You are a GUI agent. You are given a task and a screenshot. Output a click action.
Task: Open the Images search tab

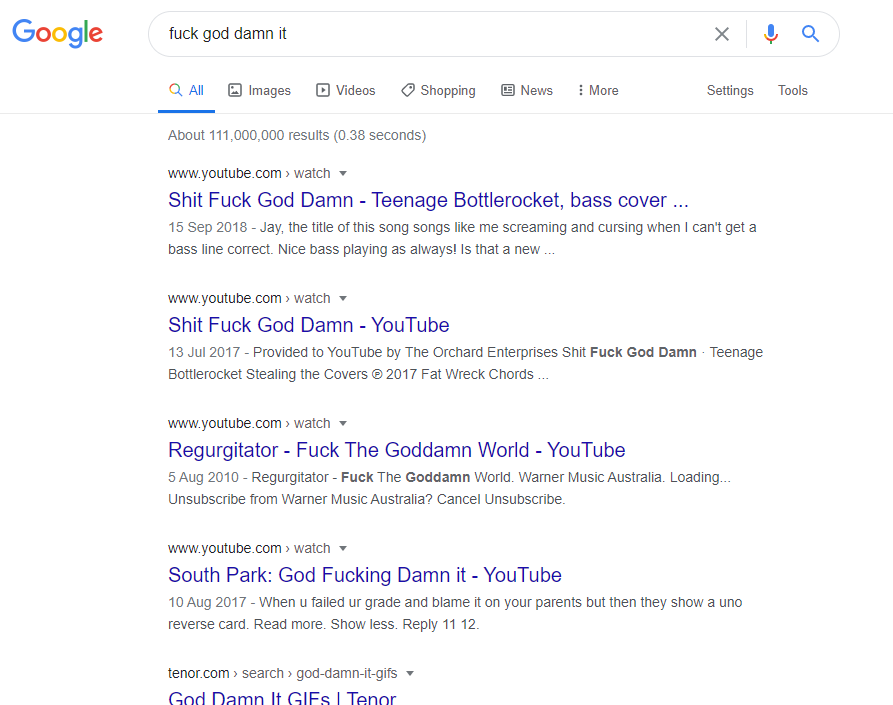point(259,90)
